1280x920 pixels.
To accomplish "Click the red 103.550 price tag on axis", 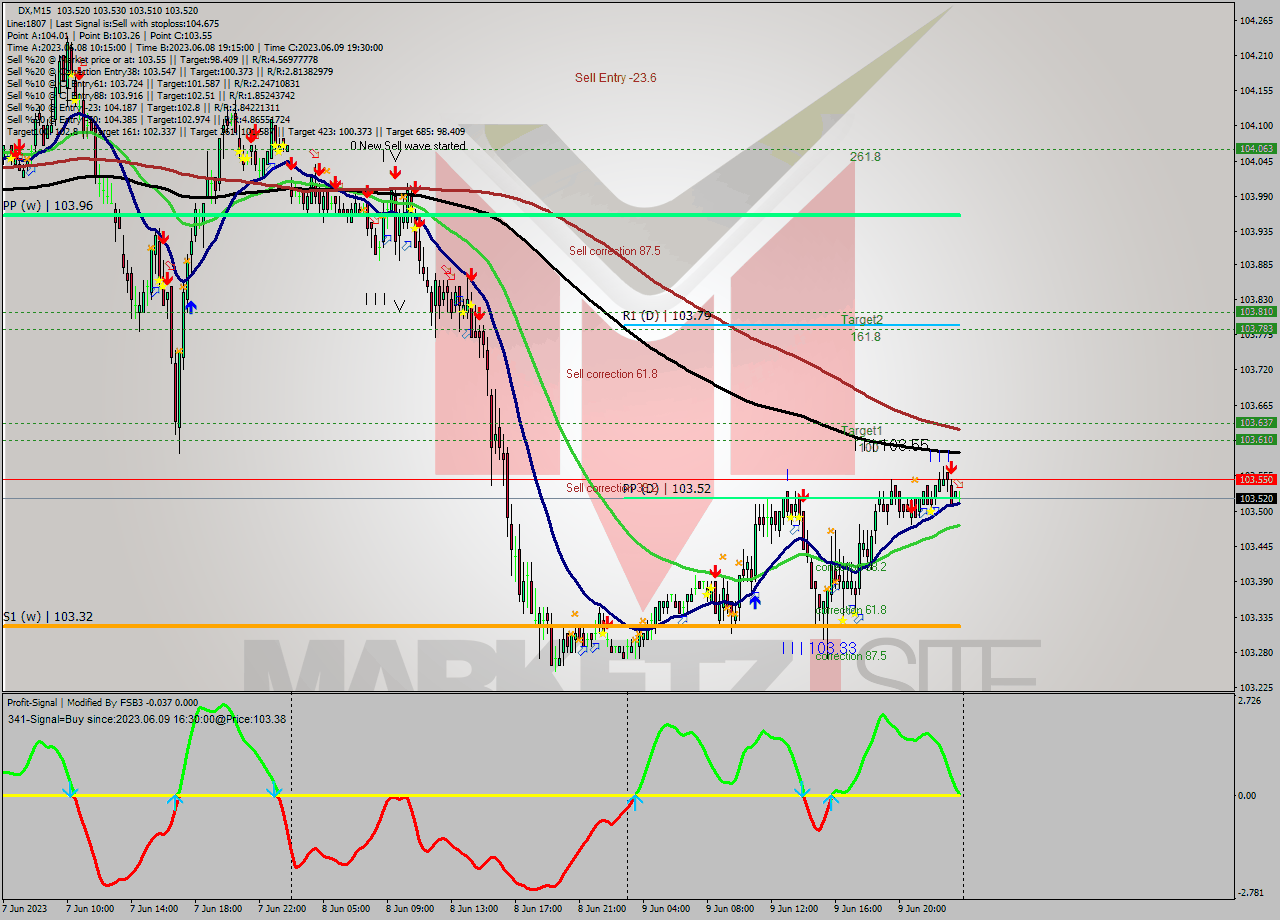I will coord(1256,479).
